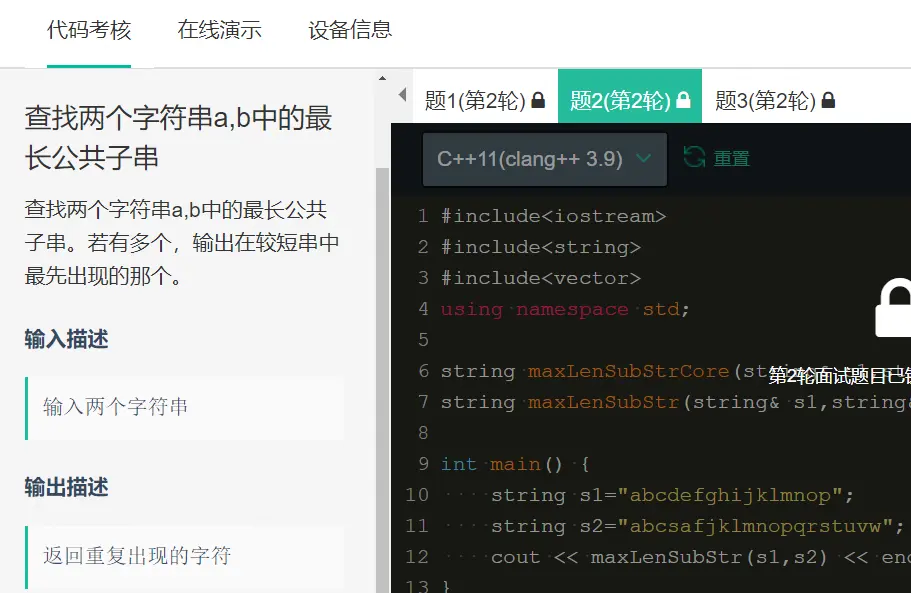This screenshot has height=593, width=911.
Task: Click the 输入两个字符串 description box
Action: point(185,408)
